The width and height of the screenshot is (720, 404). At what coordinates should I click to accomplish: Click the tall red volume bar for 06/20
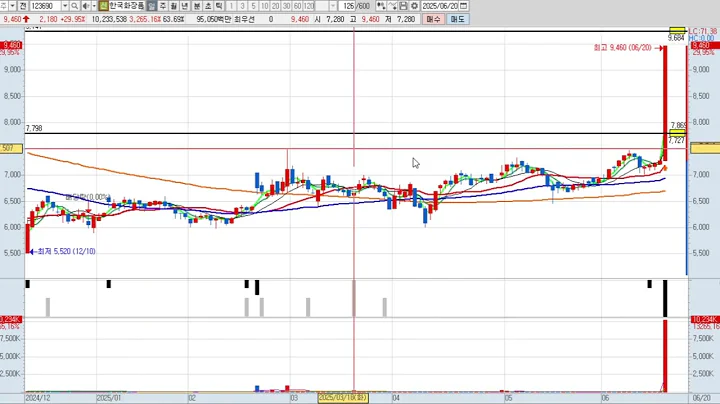665,356
